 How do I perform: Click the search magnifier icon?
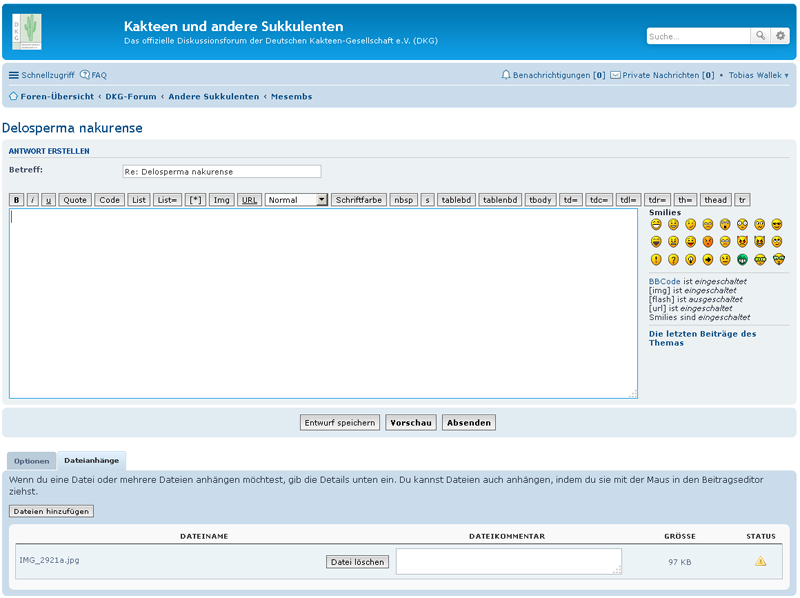(761, 36)
